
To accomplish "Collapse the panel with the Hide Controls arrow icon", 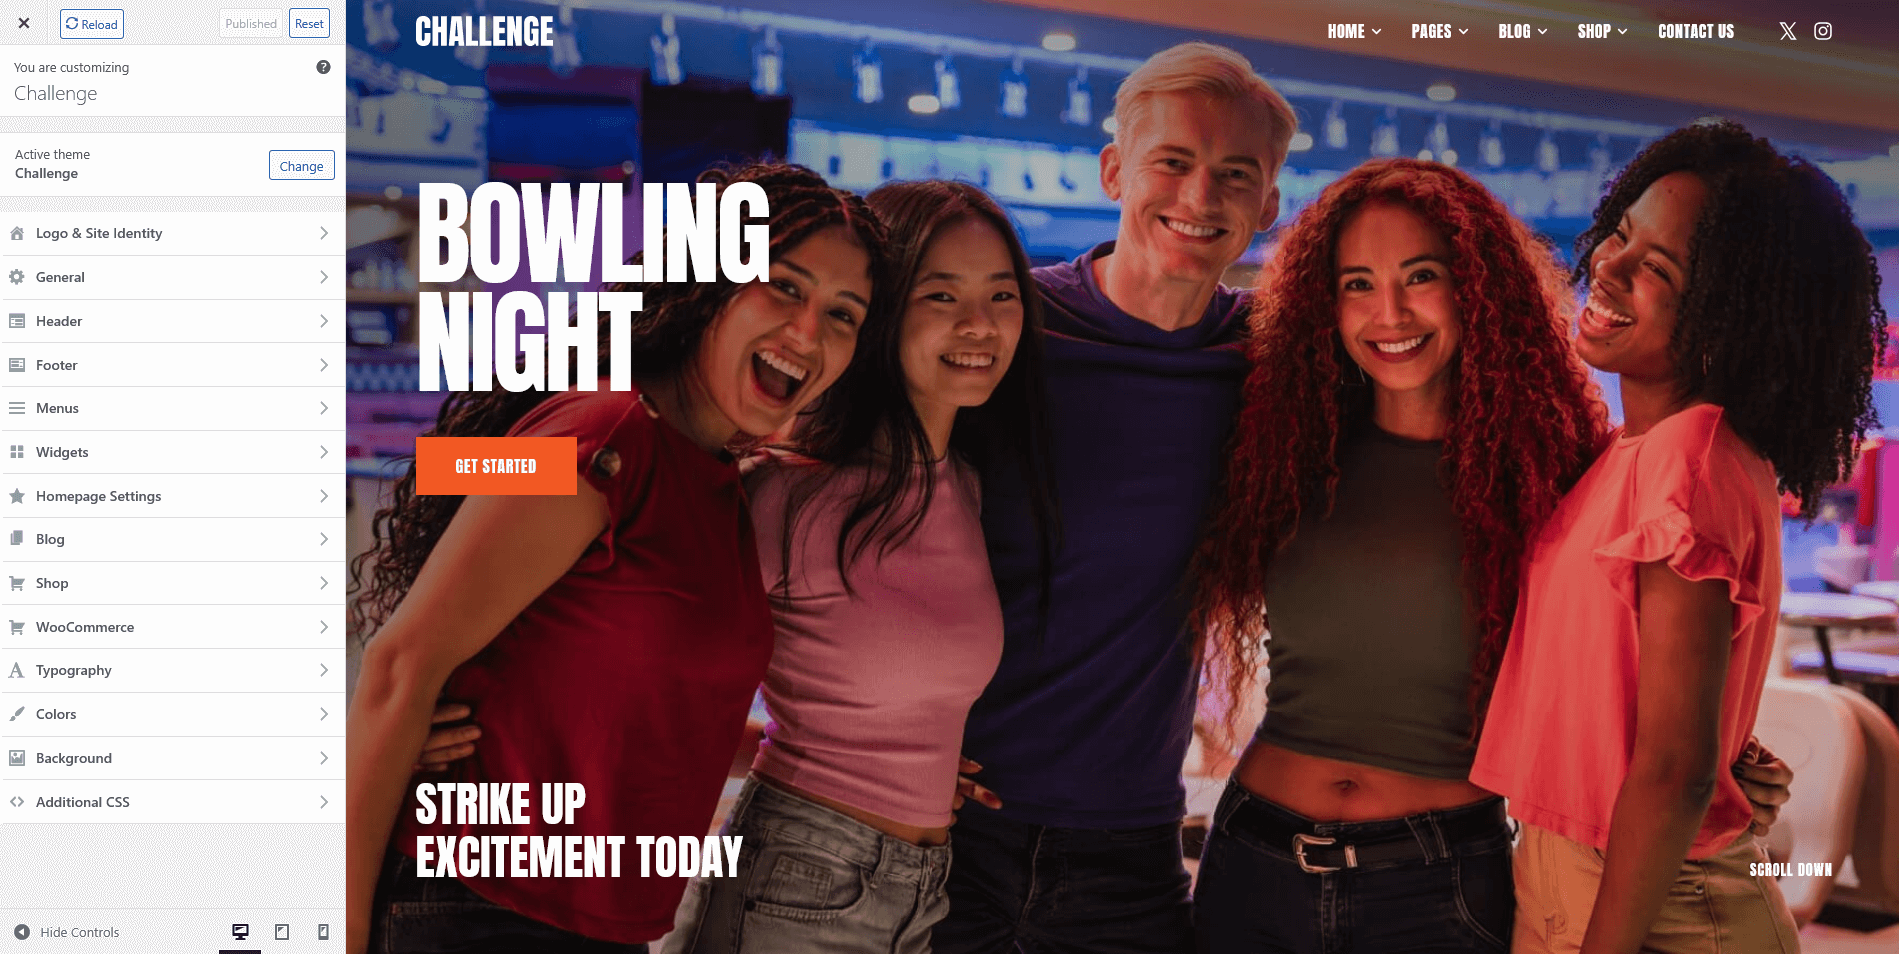I will (22, 932).
